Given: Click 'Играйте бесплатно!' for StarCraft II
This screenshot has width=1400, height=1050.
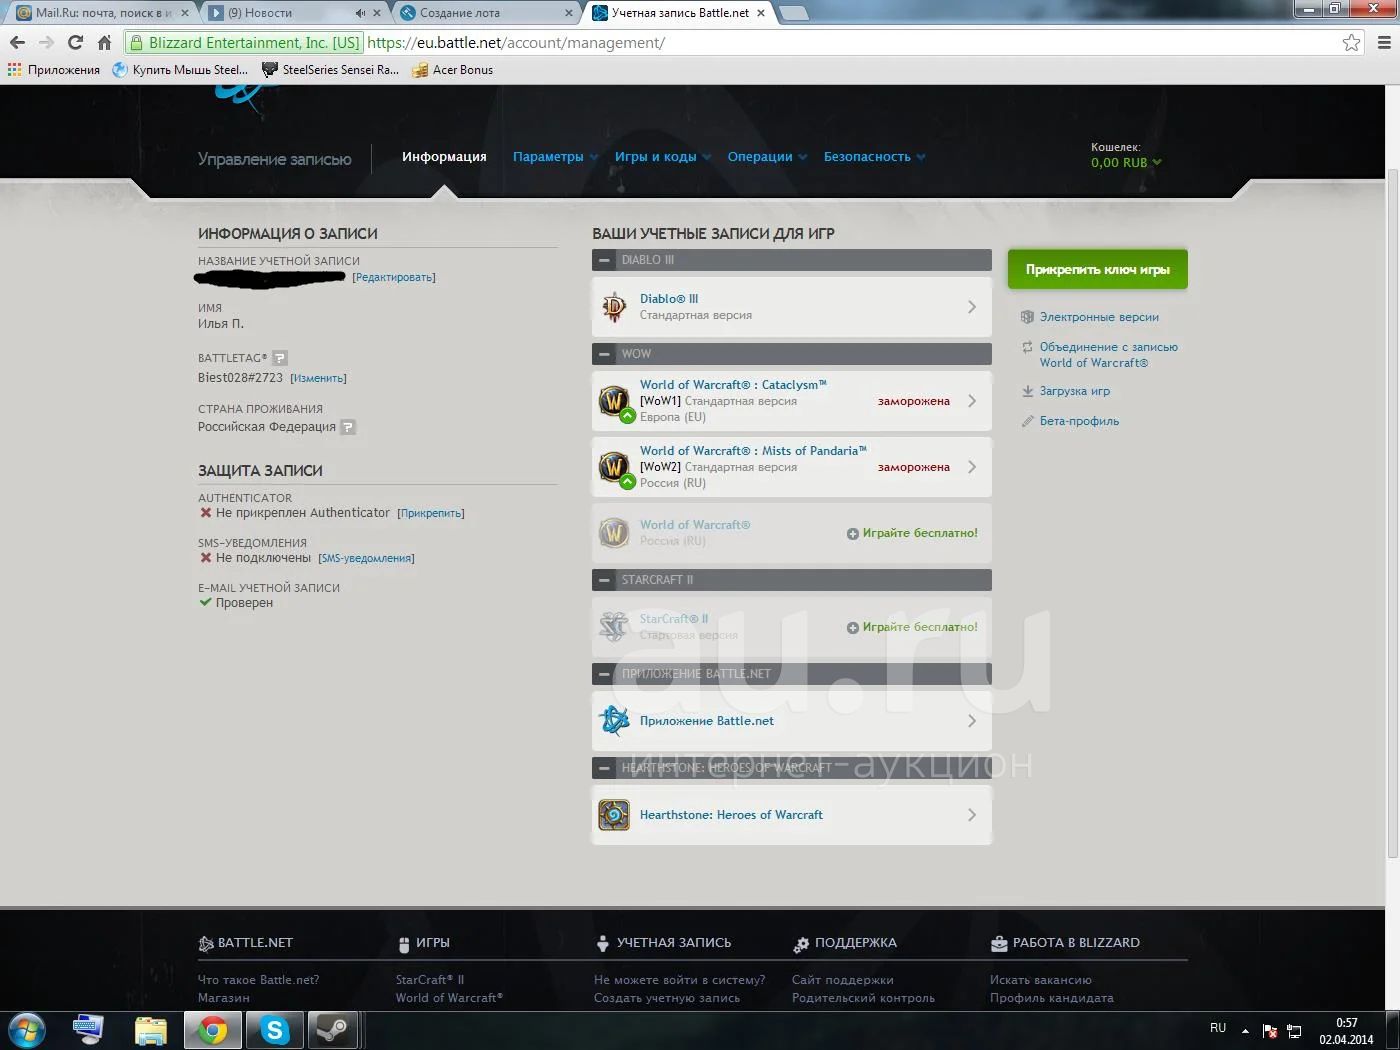Looking at the screenshot, I should [x=912, y=627].
